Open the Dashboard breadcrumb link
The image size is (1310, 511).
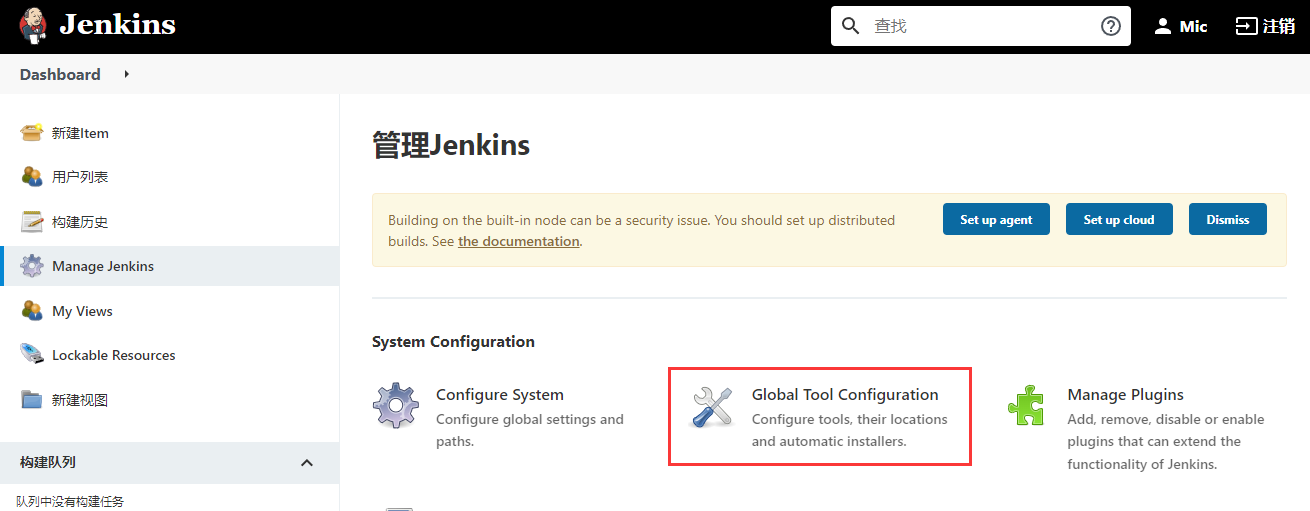[x=60, y=74]
